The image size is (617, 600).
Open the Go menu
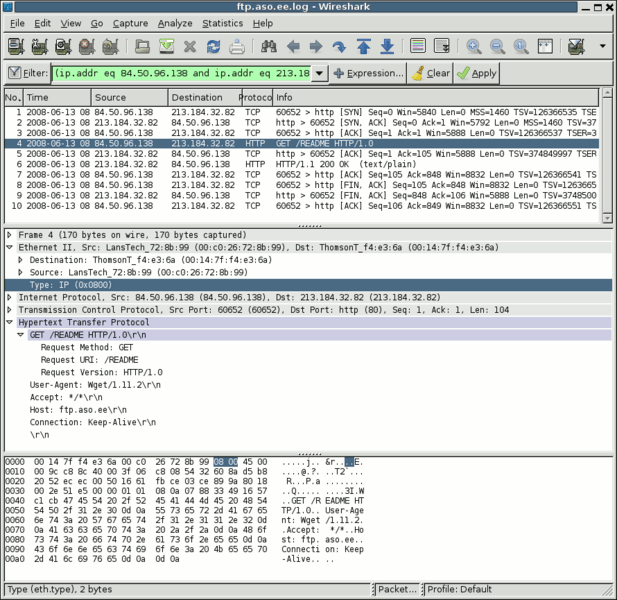click(97, 24)
